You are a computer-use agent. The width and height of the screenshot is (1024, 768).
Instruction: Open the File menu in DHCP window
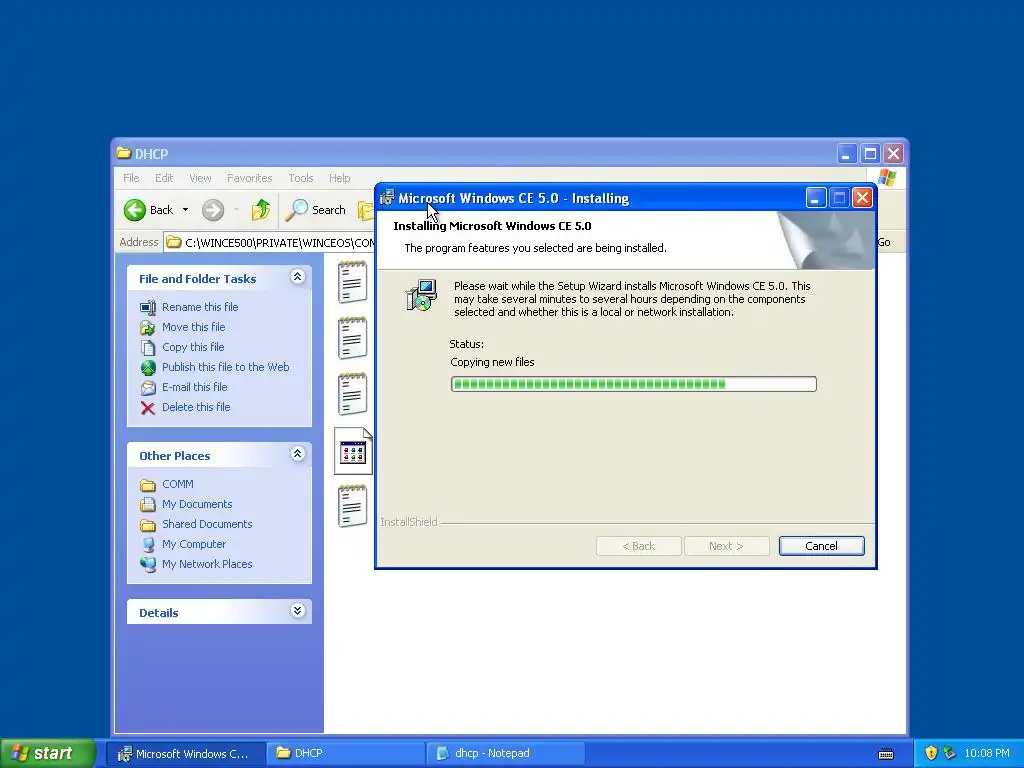click(x=131, y=178)
